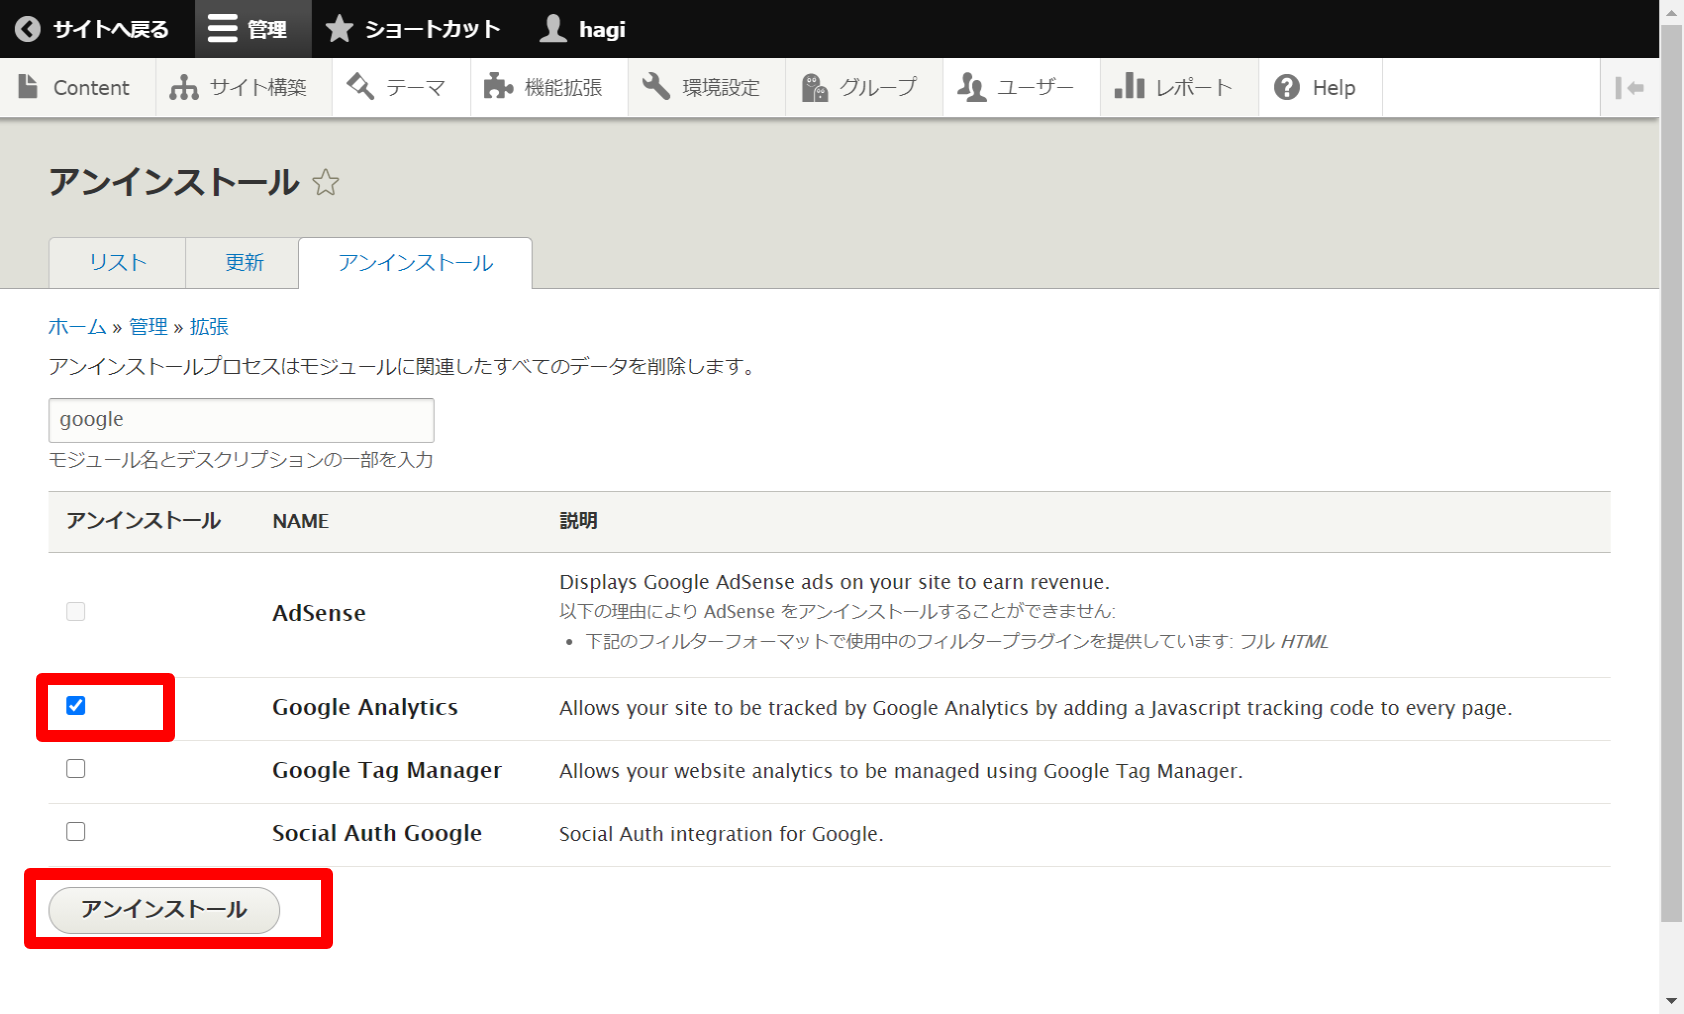Click the Google Analytics module name
The height and width of the screenshot is (1014, 1684).
pyautogui.click(x=365, y=708)
